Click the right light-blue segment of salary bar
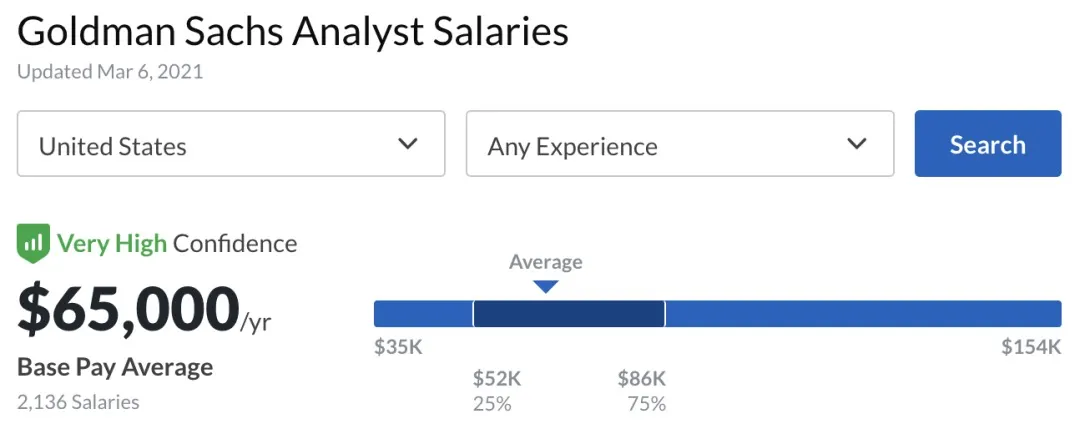This screenshot has height=434, width=1080. (862, 314)
